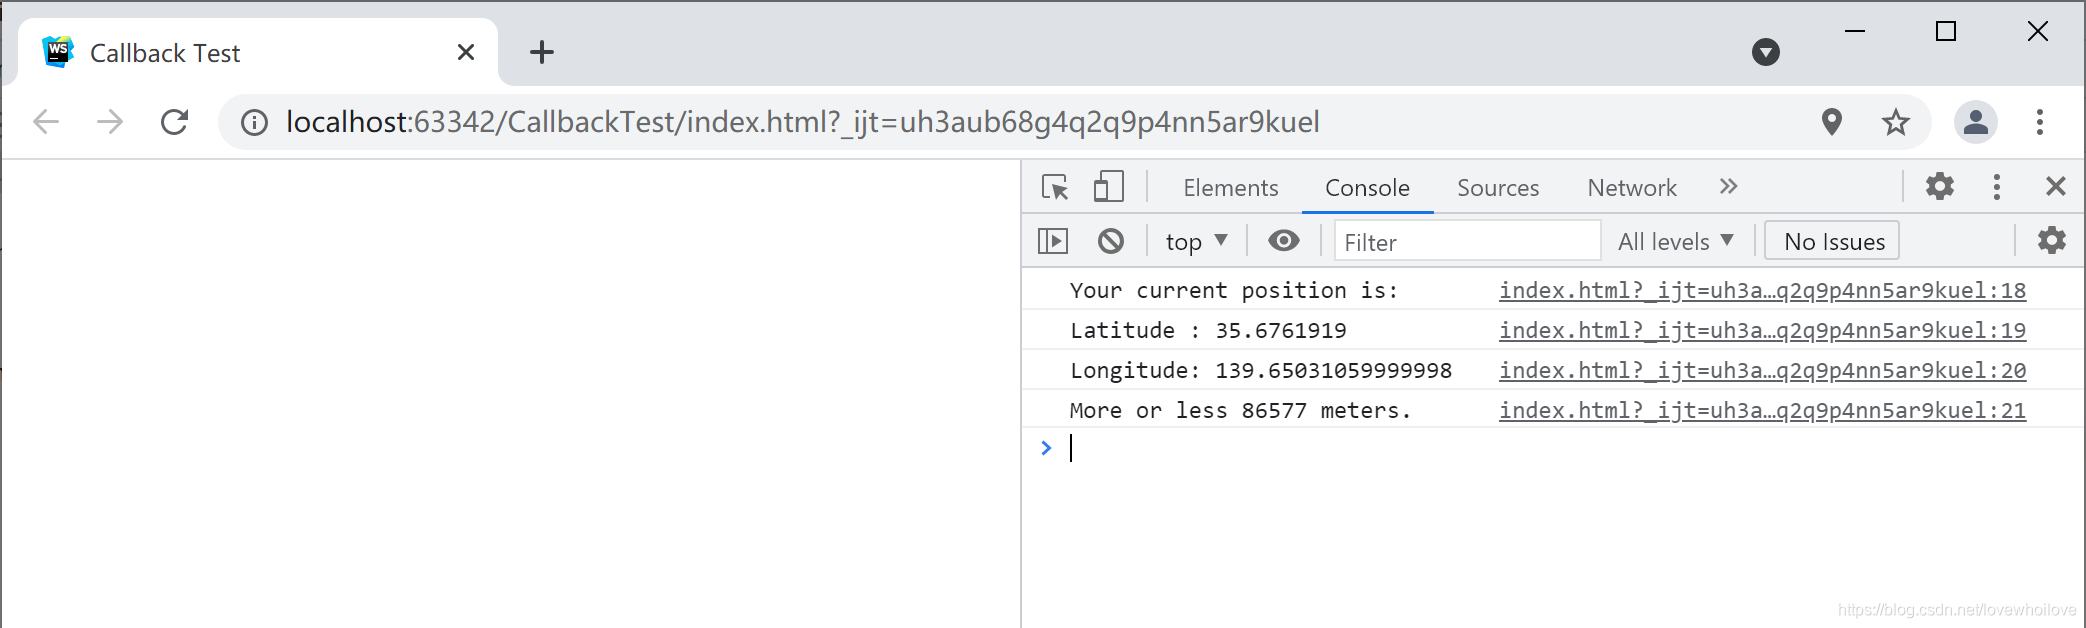The height and width of the screenshot is (628, 2086).
Task: Select 'More or less 86577 meters.' text
Action: point(1240,410)
